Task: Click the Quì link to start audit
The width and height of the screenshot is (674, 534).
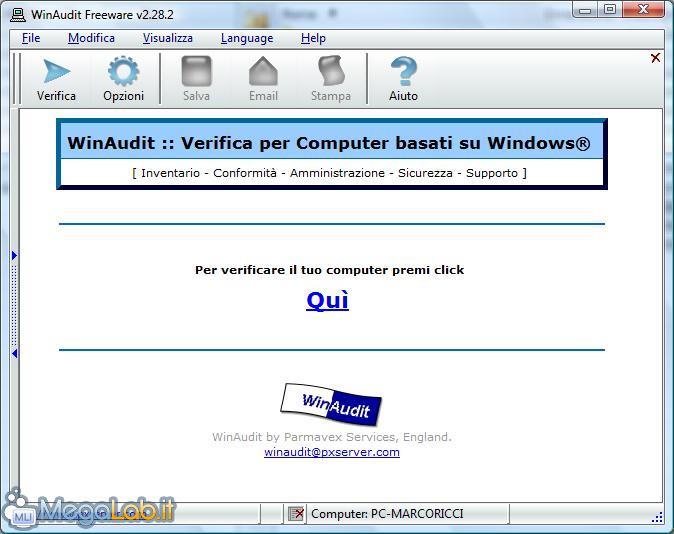Action: click(328, 300)
